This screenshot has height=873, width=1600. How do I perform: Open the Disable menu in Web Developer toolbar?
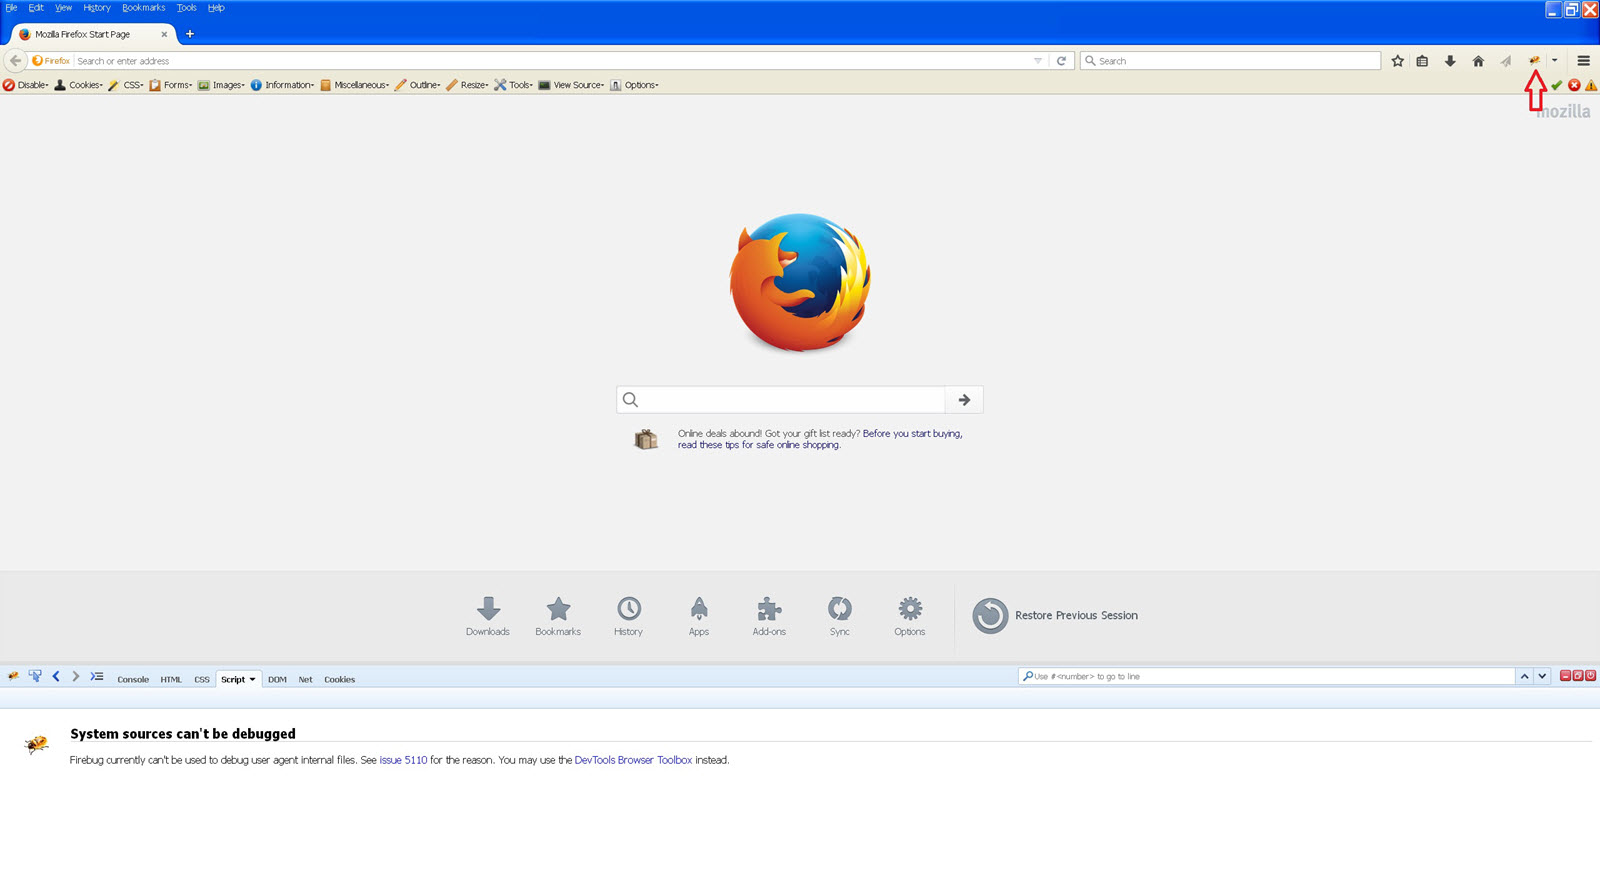coord(26,85)
